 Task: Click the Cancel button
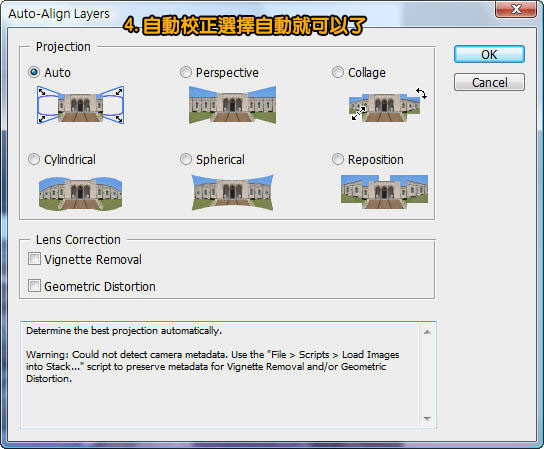489,82
